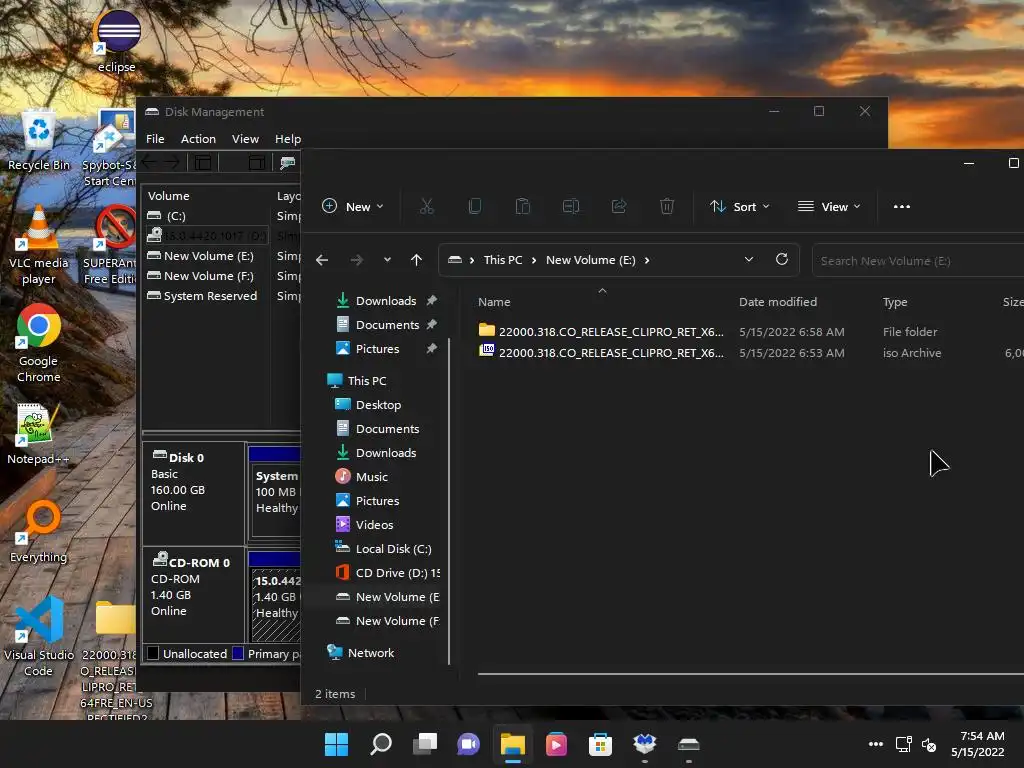
Task: Expand chevron after This PC in address bar
Action: [x=534, y=260]
